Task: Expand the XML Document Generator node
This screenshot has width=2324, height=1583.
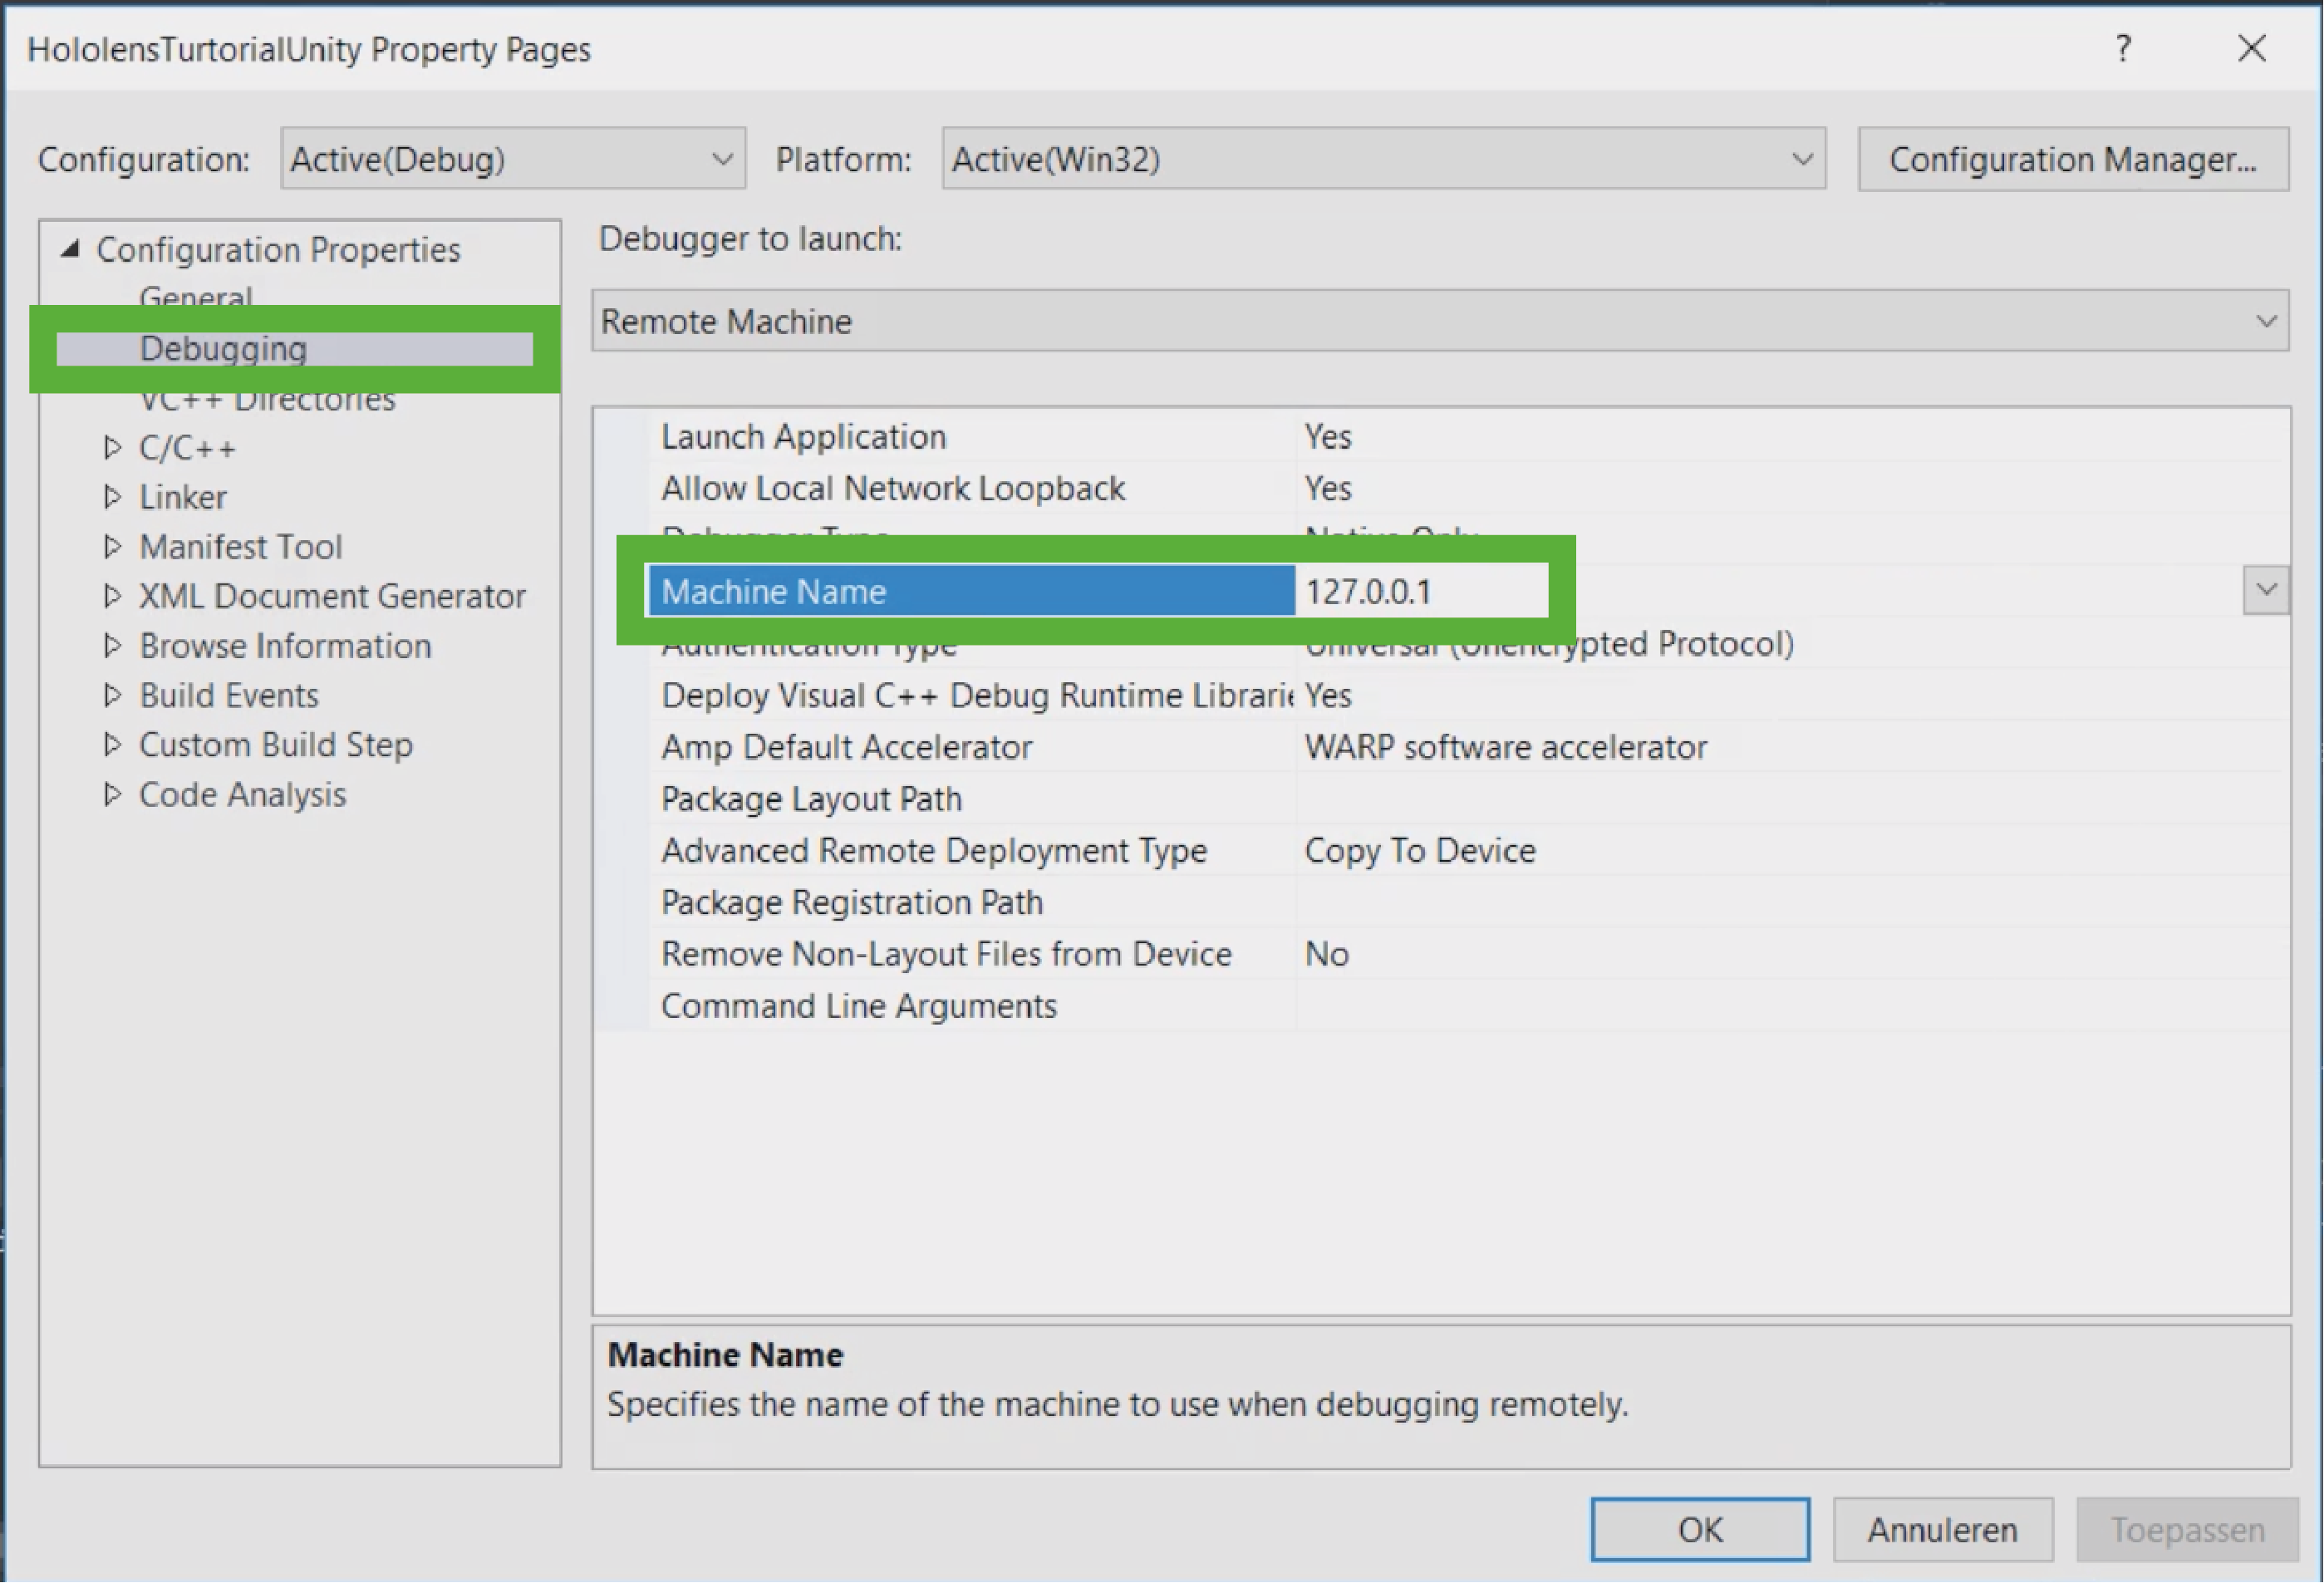Action: [113, 596]
